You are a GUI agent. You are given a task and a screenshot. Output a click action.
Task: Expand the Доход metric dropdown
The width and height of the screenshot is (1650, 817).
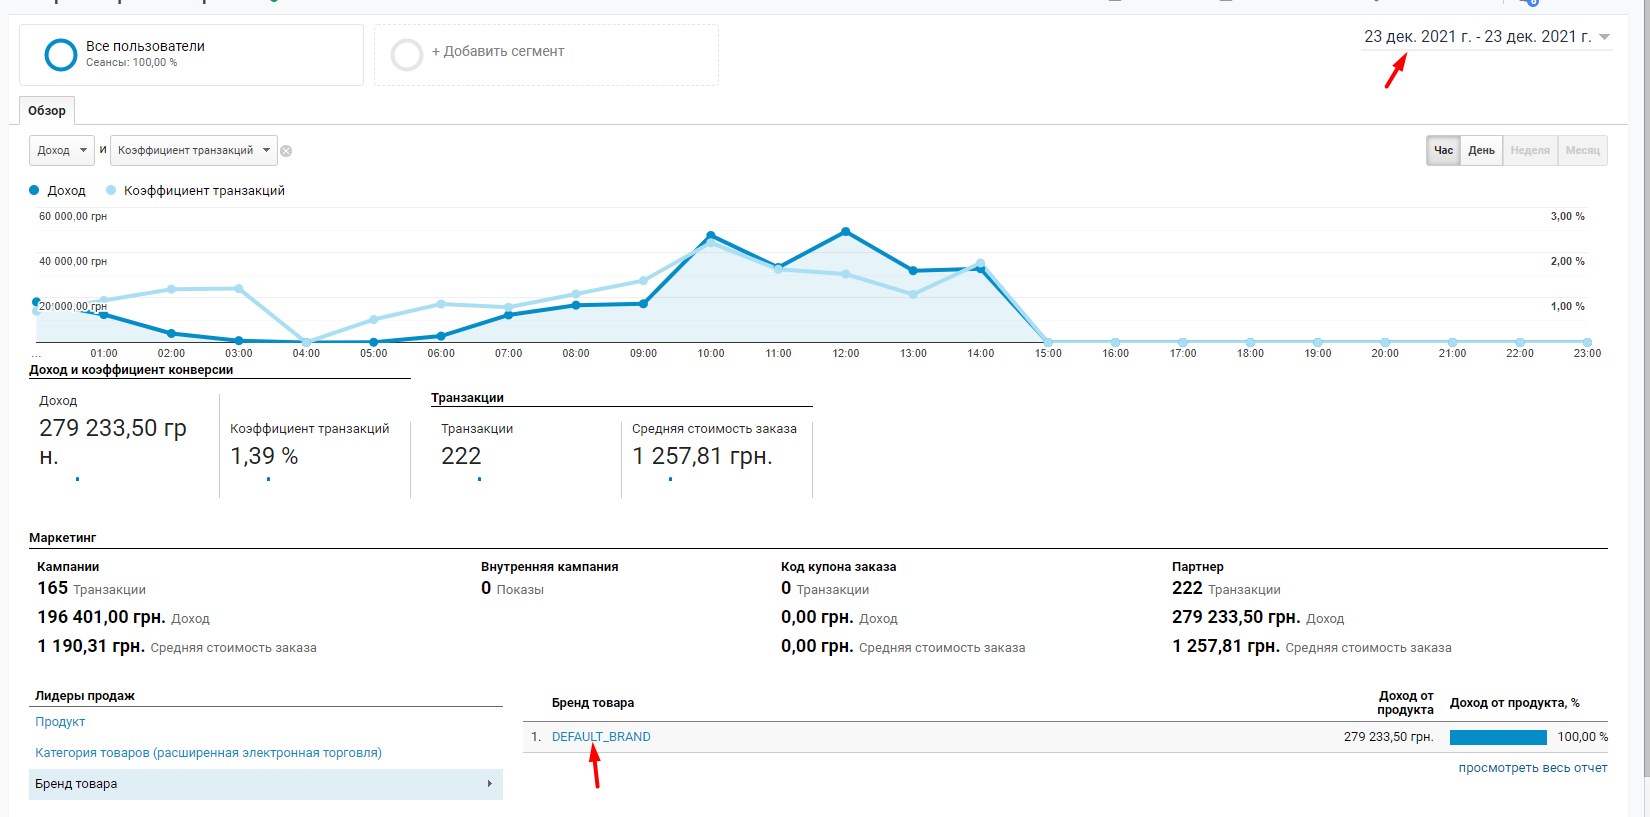tap(62, 151)
